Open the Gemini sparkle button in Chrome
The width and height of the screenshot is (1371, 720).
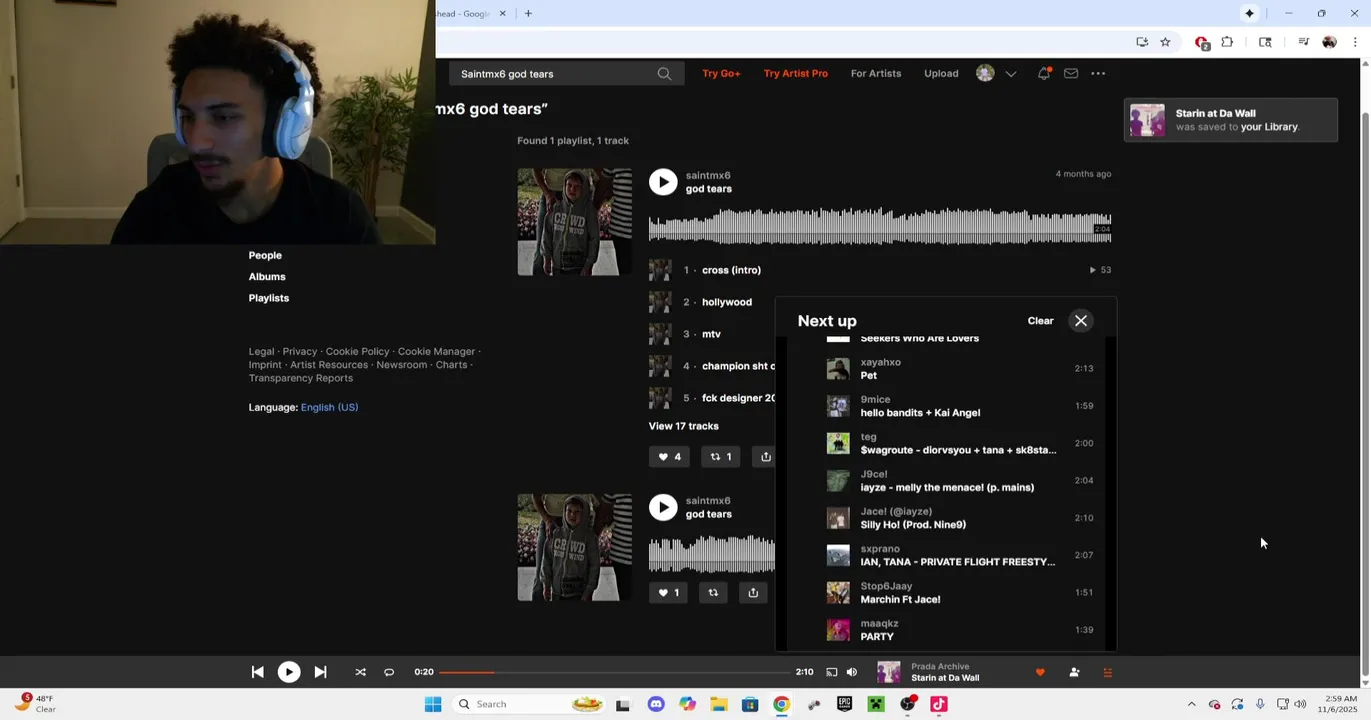coord(1249,14)
